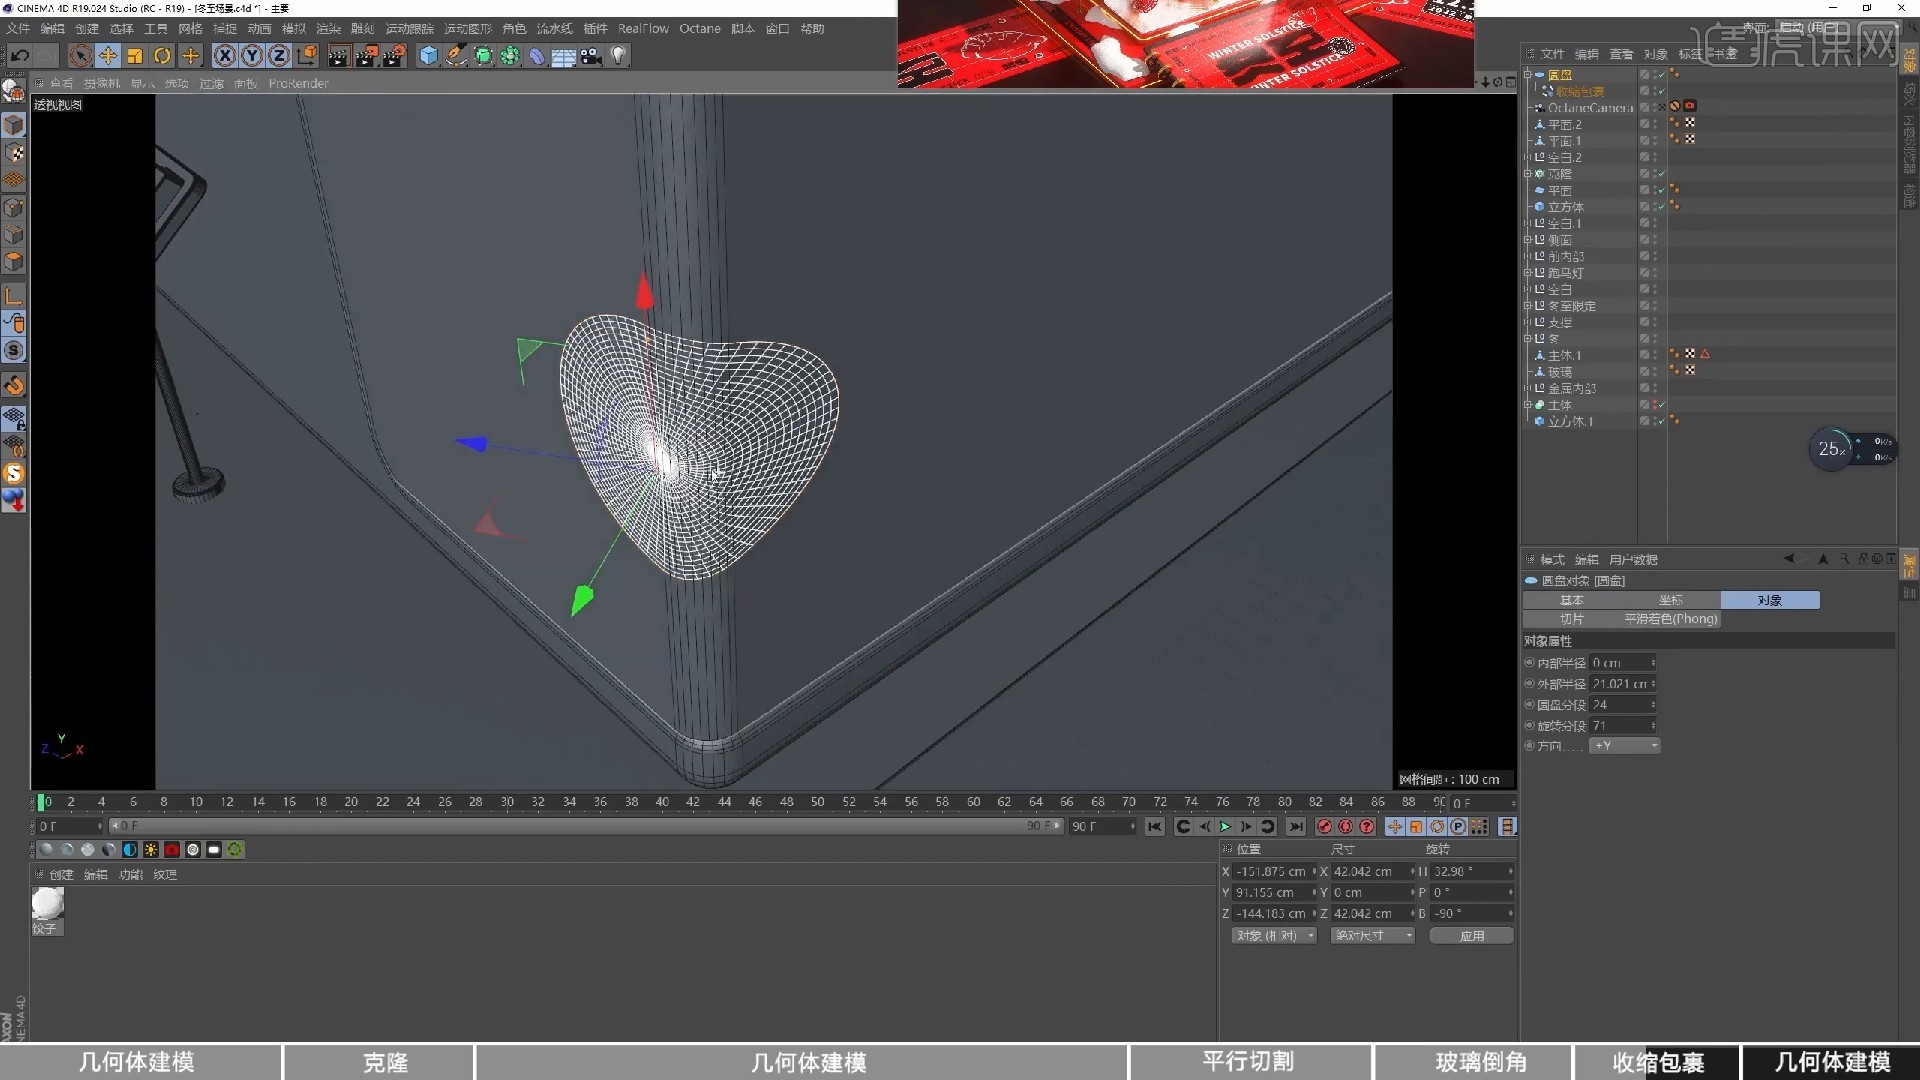
Task: Toggle visibility dots of 平面.2 object
Action: pos(1654,124)
